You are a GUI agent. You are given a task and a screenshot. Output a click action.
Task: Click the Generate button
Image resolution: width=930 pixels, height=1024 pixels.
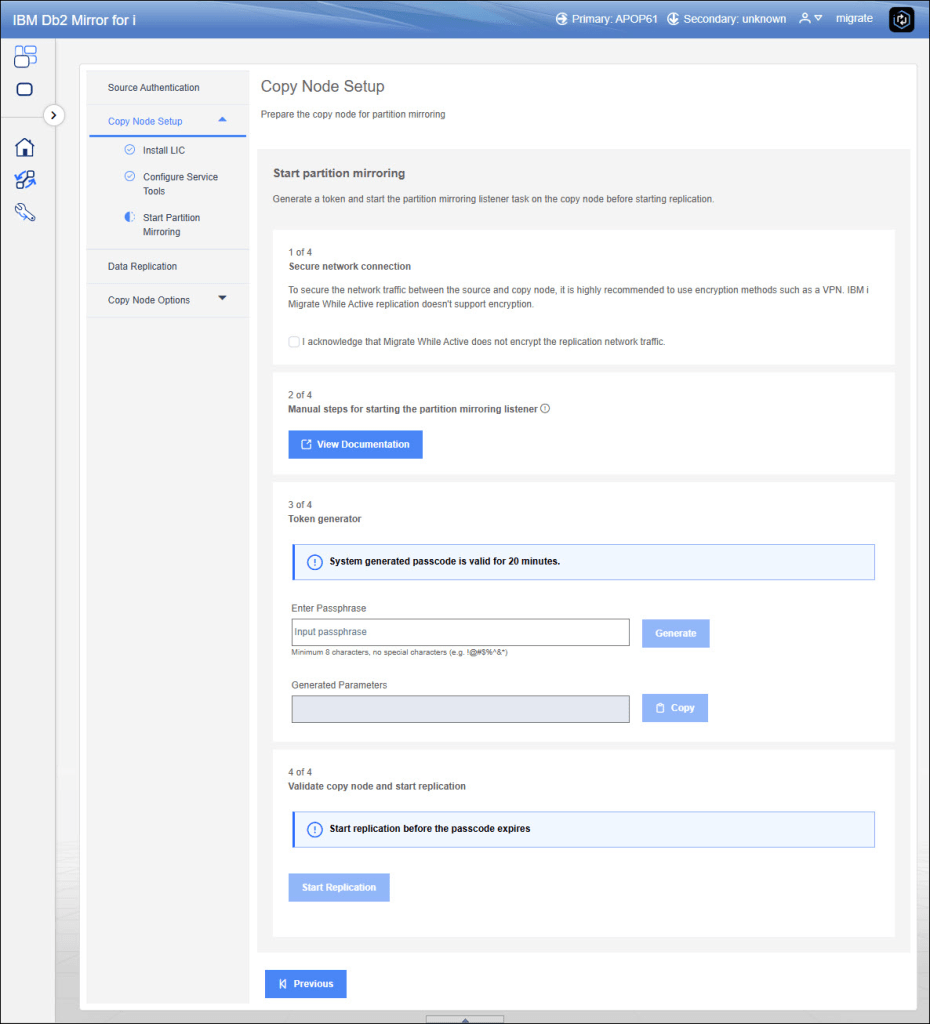675,633
